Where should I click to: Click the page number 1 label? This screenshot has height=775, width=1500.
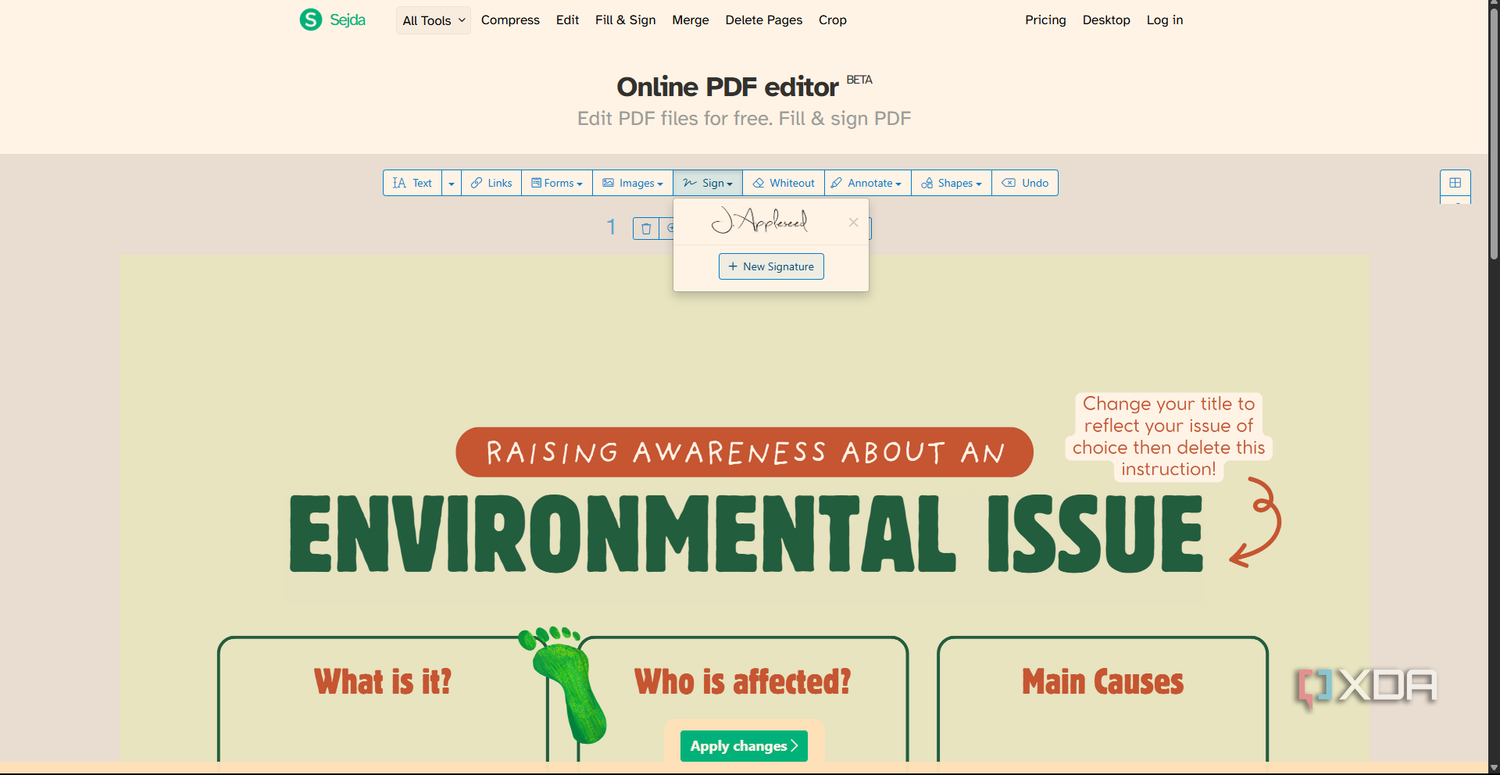pos(611,228)
